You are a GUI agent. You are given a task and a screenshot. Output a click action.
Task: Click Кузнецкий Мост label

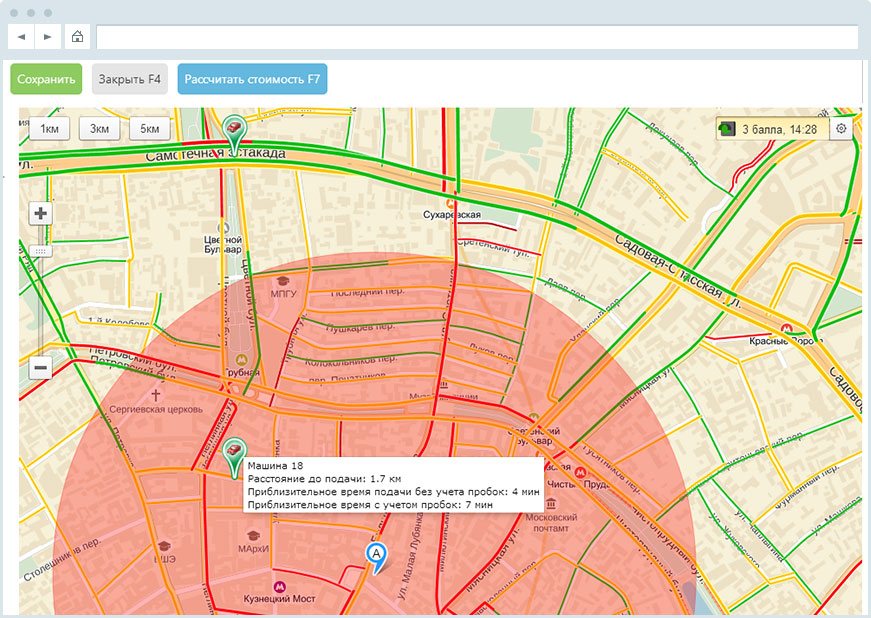(279, 599)
